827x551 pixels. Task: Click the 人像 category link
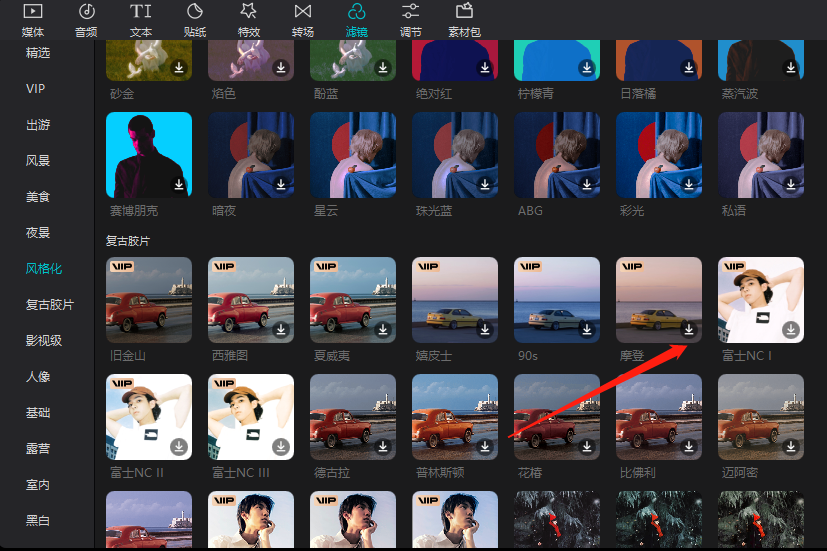[x=38, y=376]
